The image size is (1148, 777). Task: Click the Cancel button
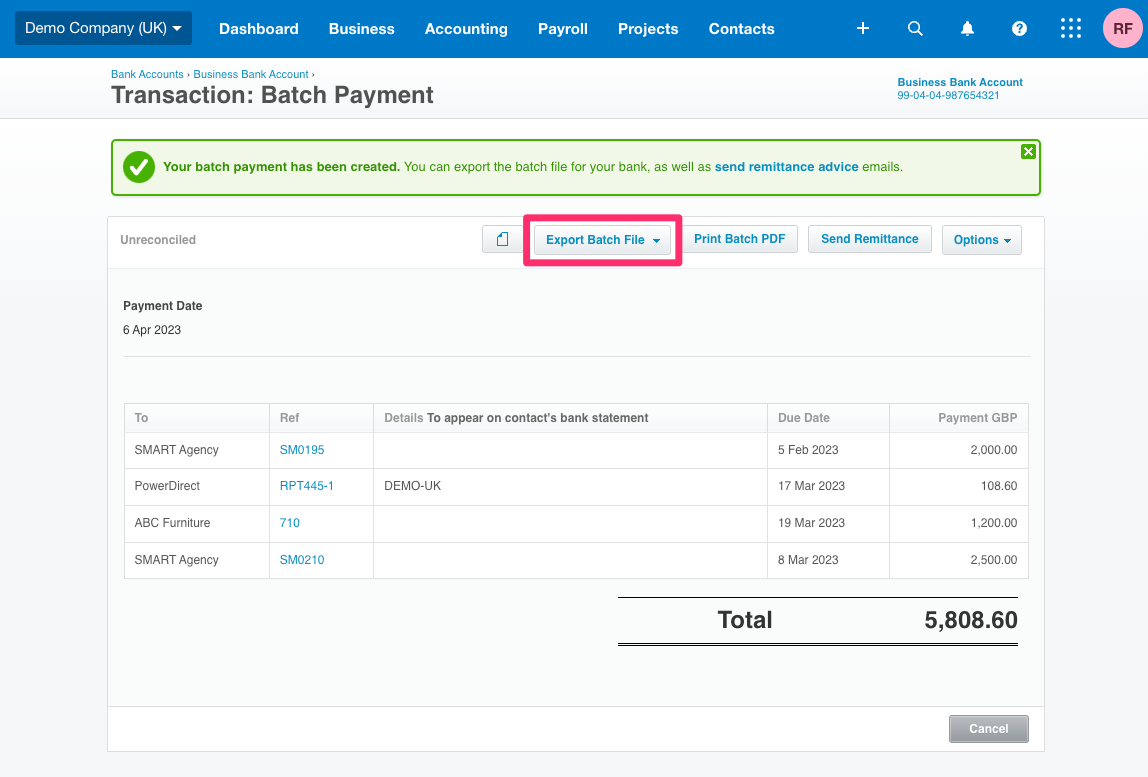click(x=988, y=728)
